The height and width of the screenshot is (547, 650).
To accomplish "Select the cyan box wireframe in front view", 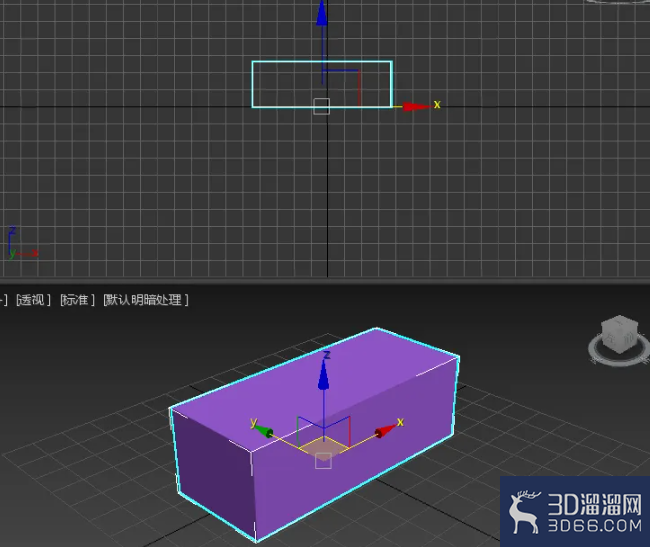I will coord(322,84).
